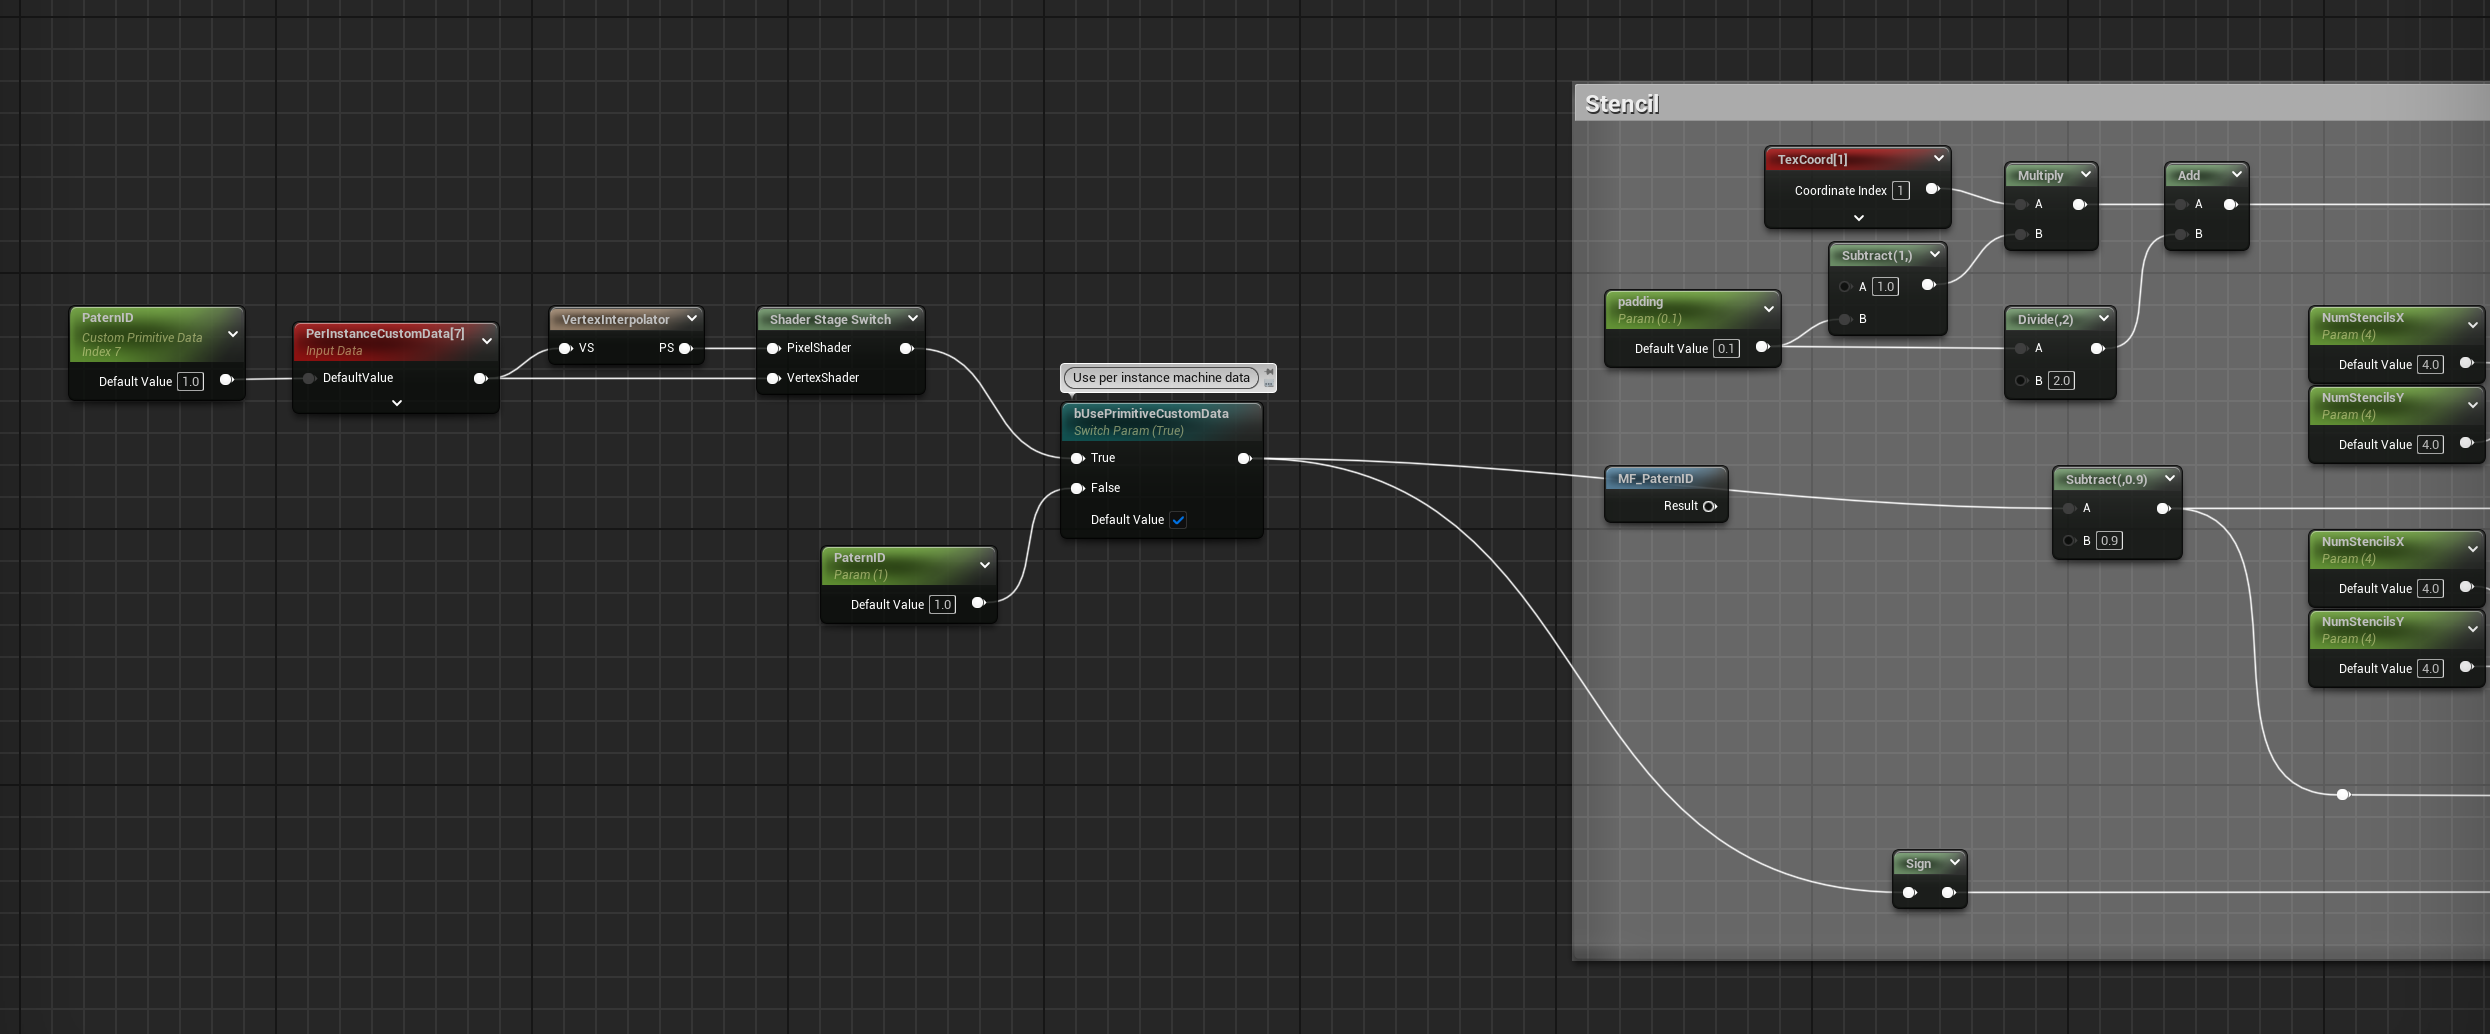Click the A input pin on Multiply
Screen dimensions: 2490x1034
click(2021, 204)
